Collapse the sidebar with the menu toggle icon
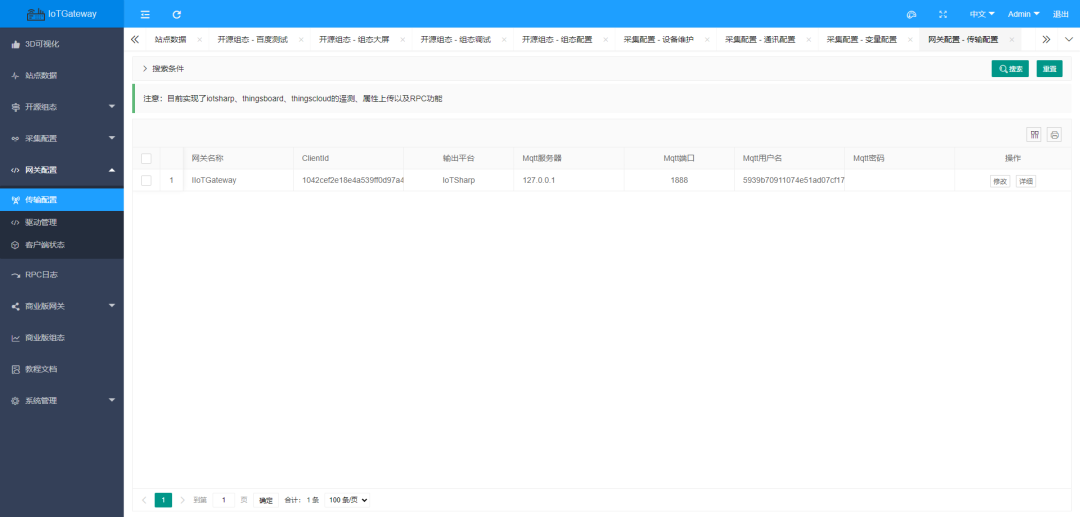This screenshot has width=1080, height=517. coord(145,14)
